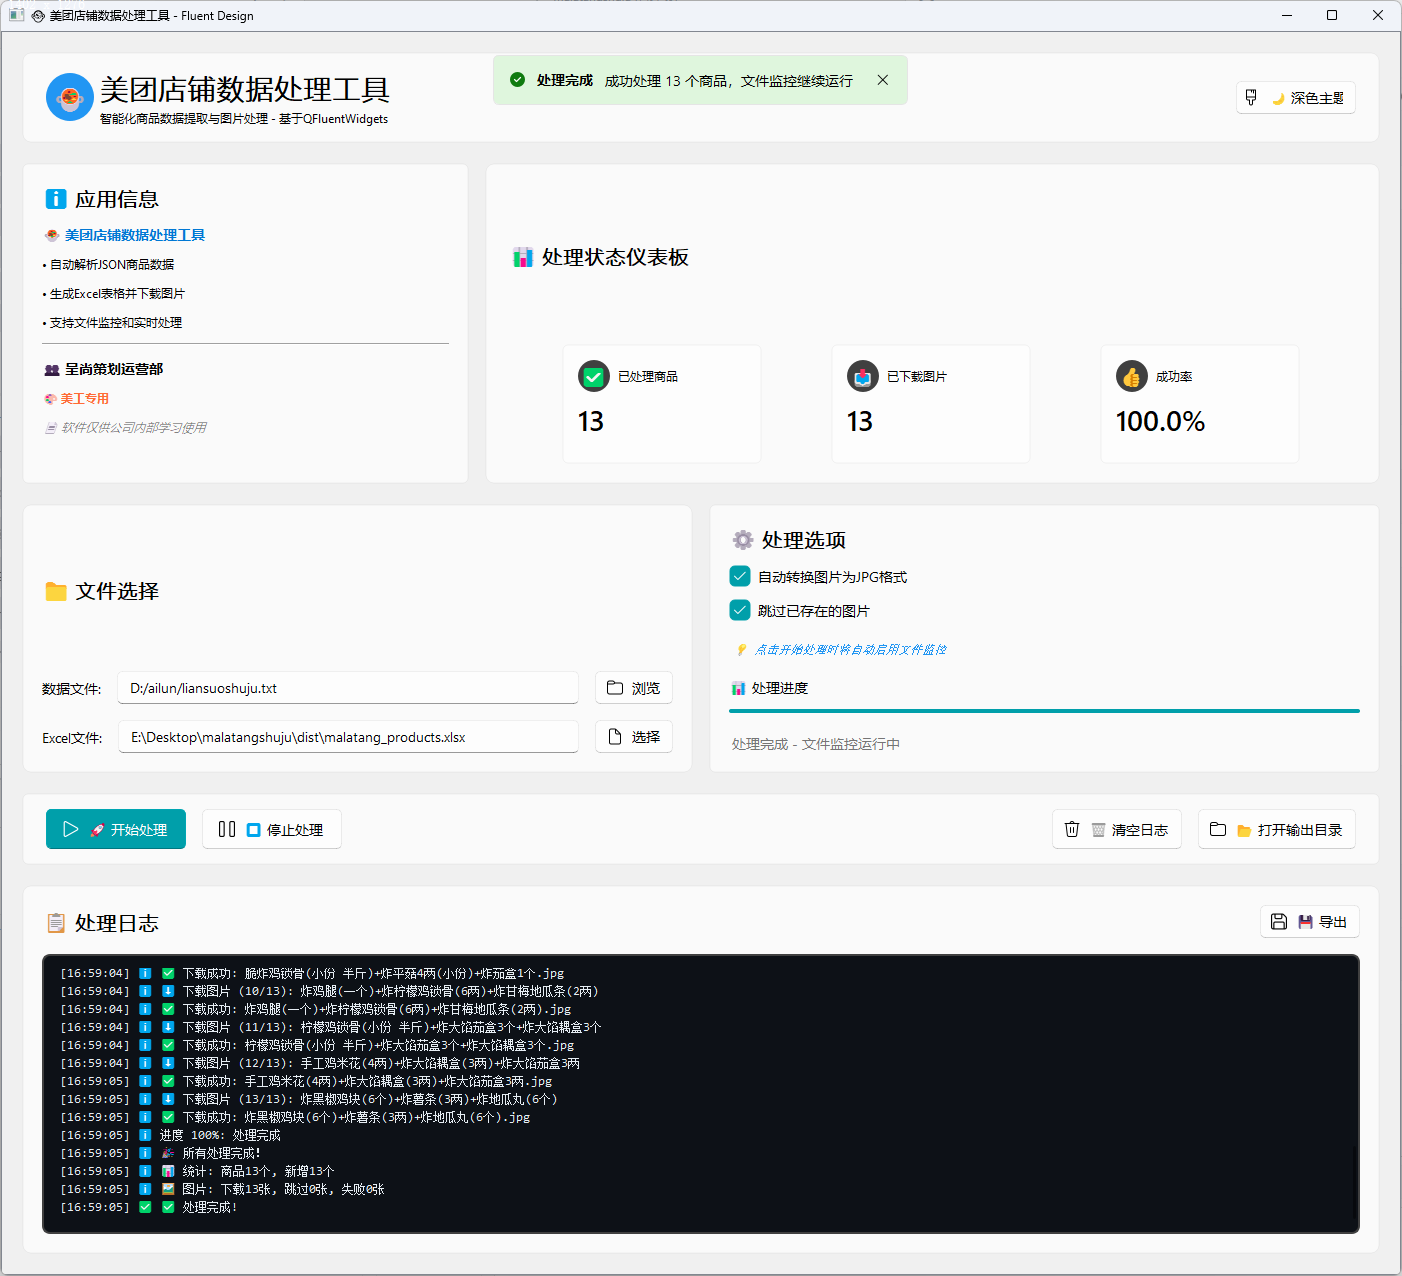This screenshot has height=1276, width=1402.
Task: Uncheck 跳过已存在的图片 checkbox
Action: (x=740, y=610)
